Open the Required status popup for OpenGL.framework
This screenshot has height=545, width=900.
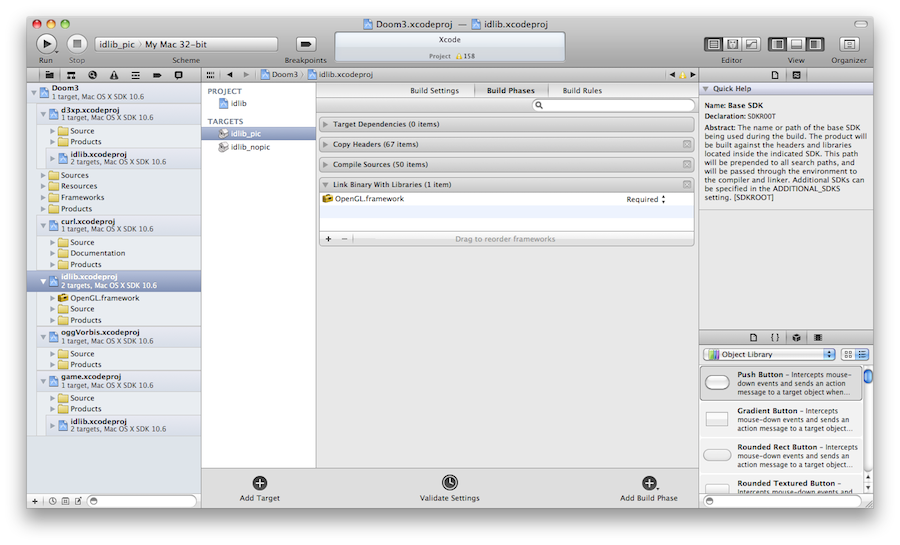click(x=646, y=200)
